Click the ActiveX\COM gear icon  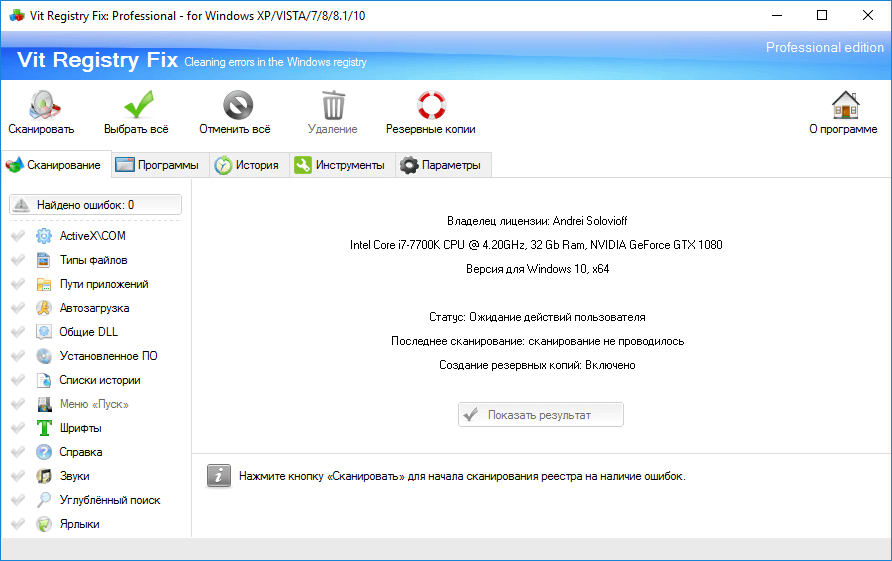click(x=44, y=236)
